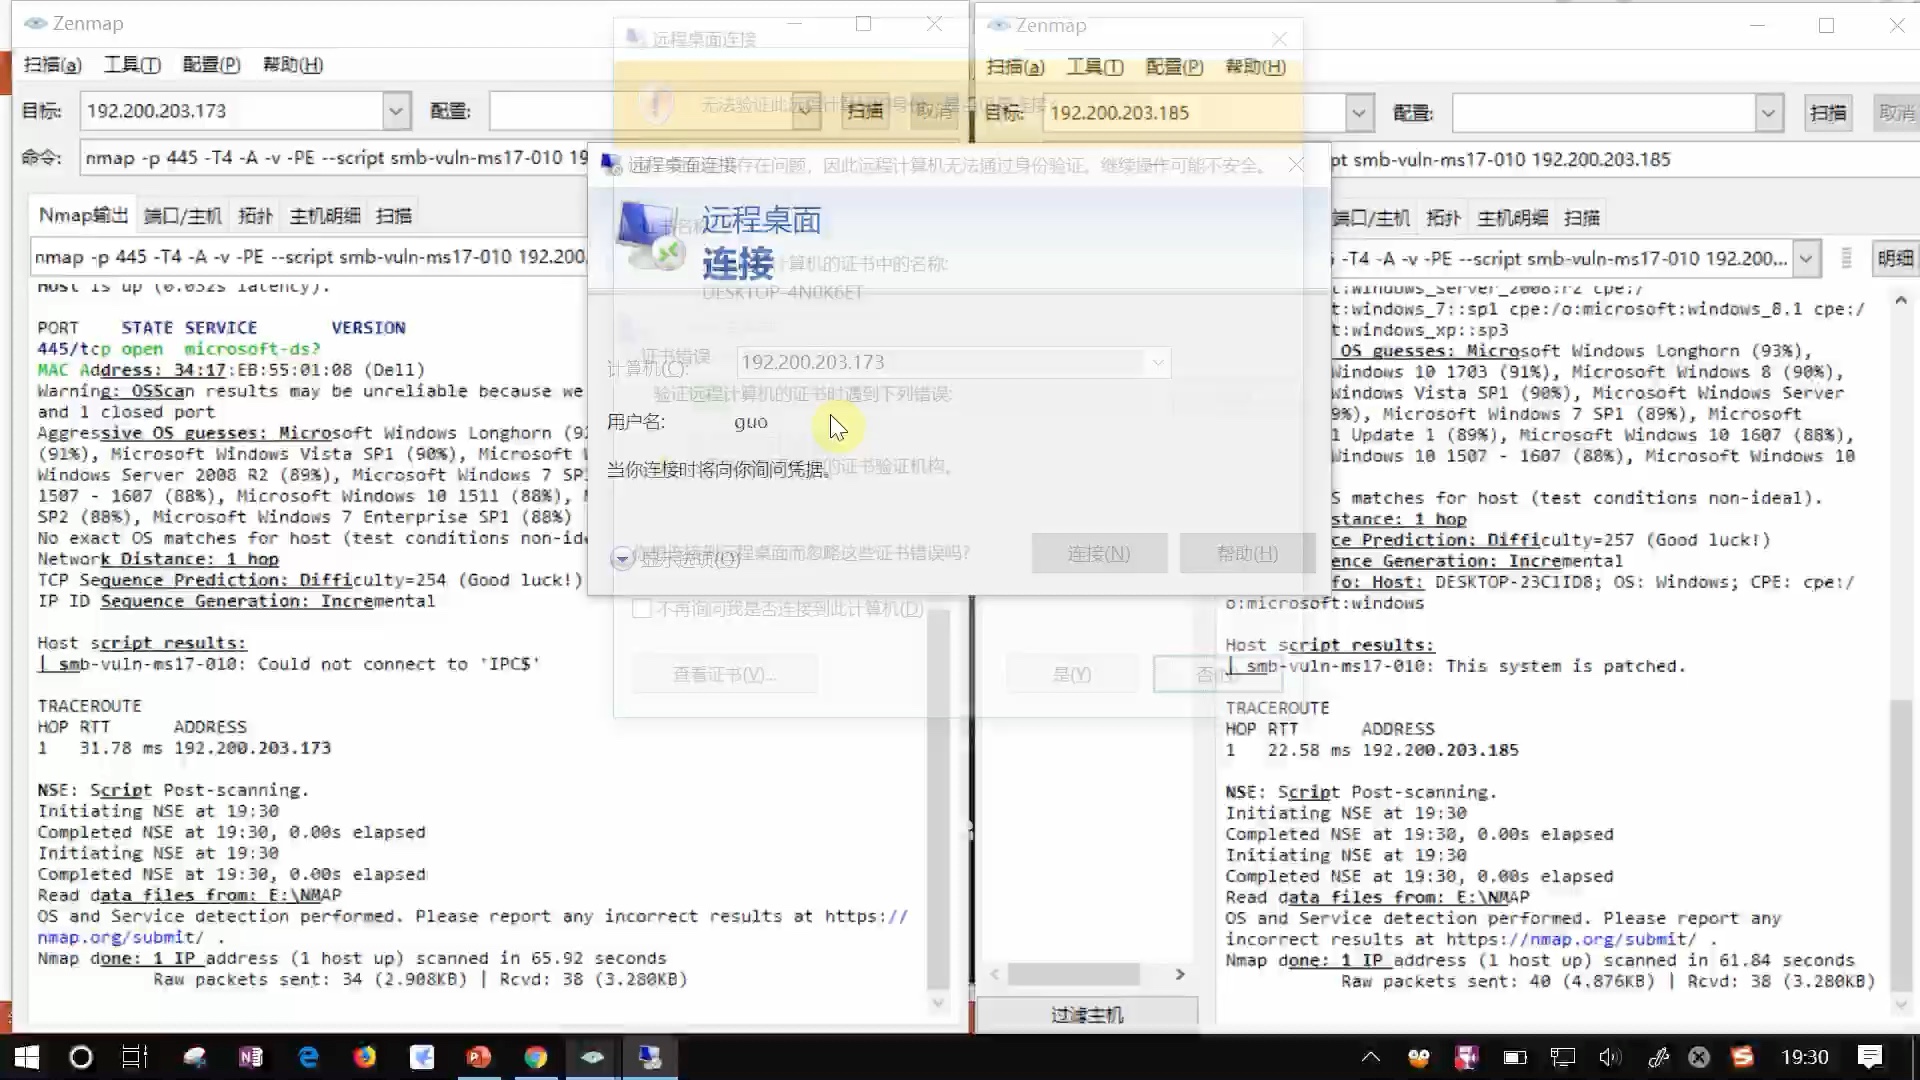
Task: Open scan output dropdown in right Zenmap
Action: 1805,259
